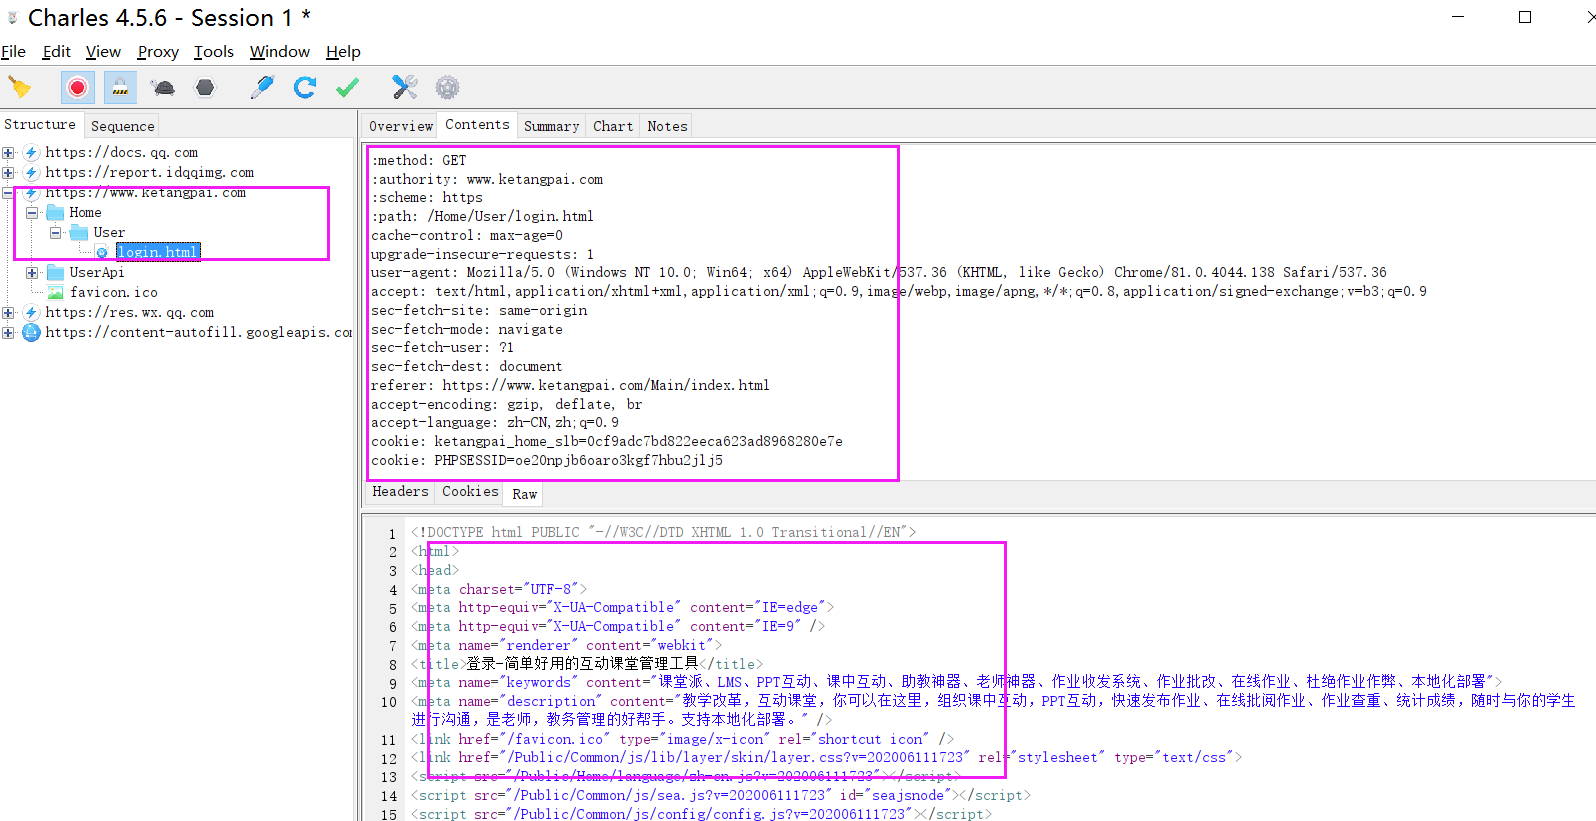Switch to the Summary tab
The height and width of the screenshot is (821, 1596).
tap(551, 126)
